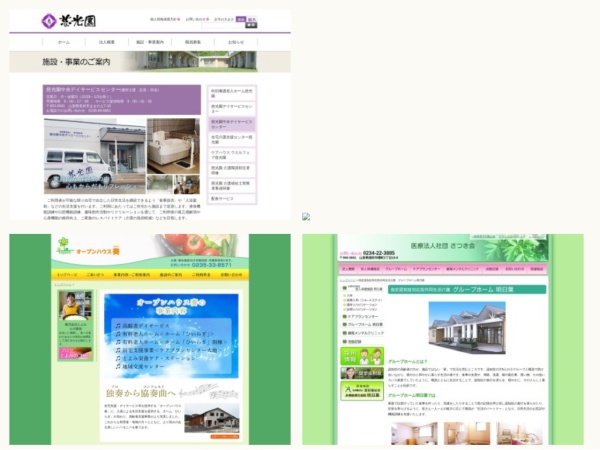Click 高齢者デイサービス in the blue sky banner

[142, 326]
